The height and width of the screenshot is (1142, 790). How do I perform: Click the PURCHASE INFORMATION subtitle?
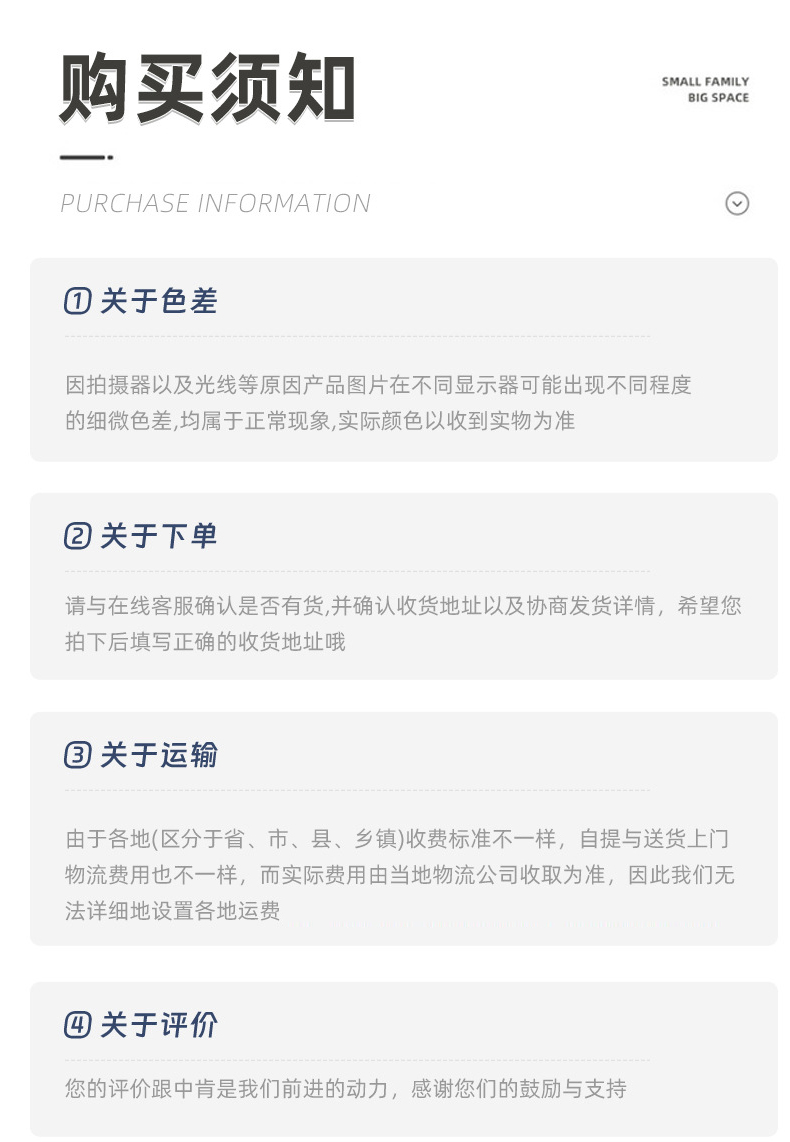pyautogui.click(x=216, y=203)
